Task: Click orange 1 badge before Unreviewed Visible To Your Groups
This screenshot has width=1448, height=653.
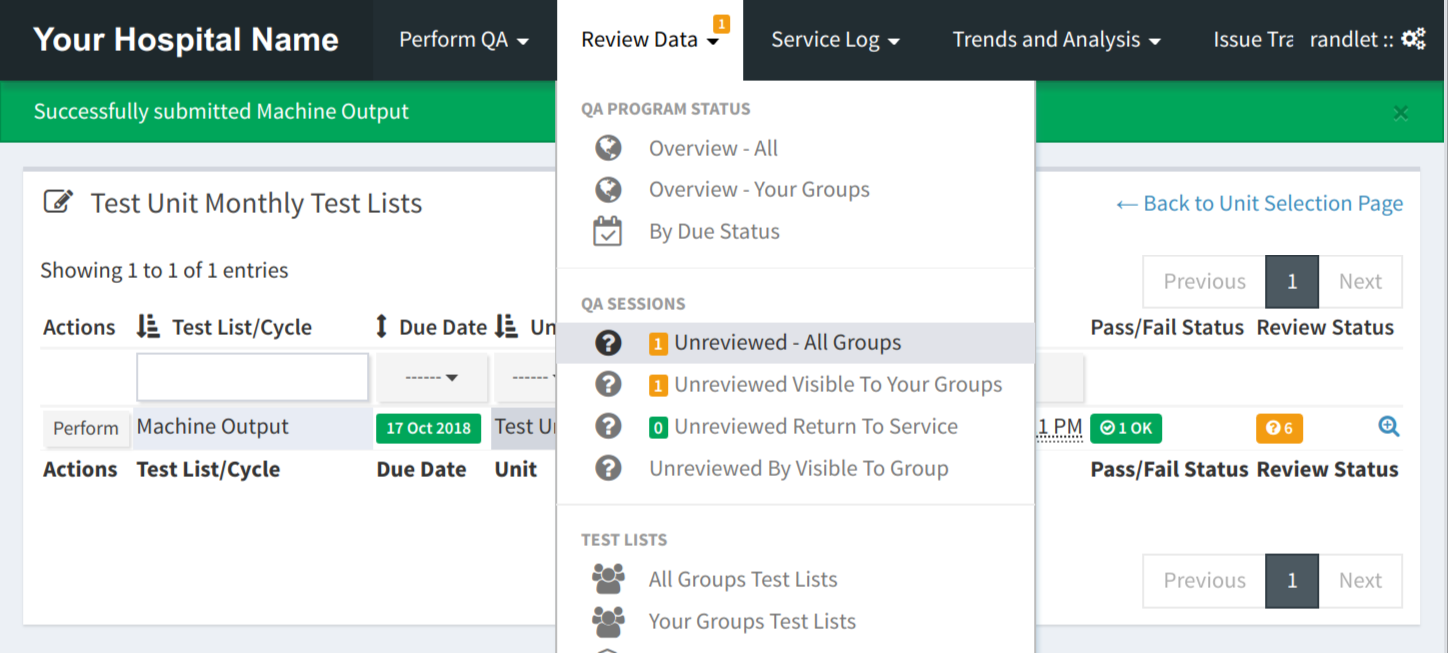Action: 658,385
